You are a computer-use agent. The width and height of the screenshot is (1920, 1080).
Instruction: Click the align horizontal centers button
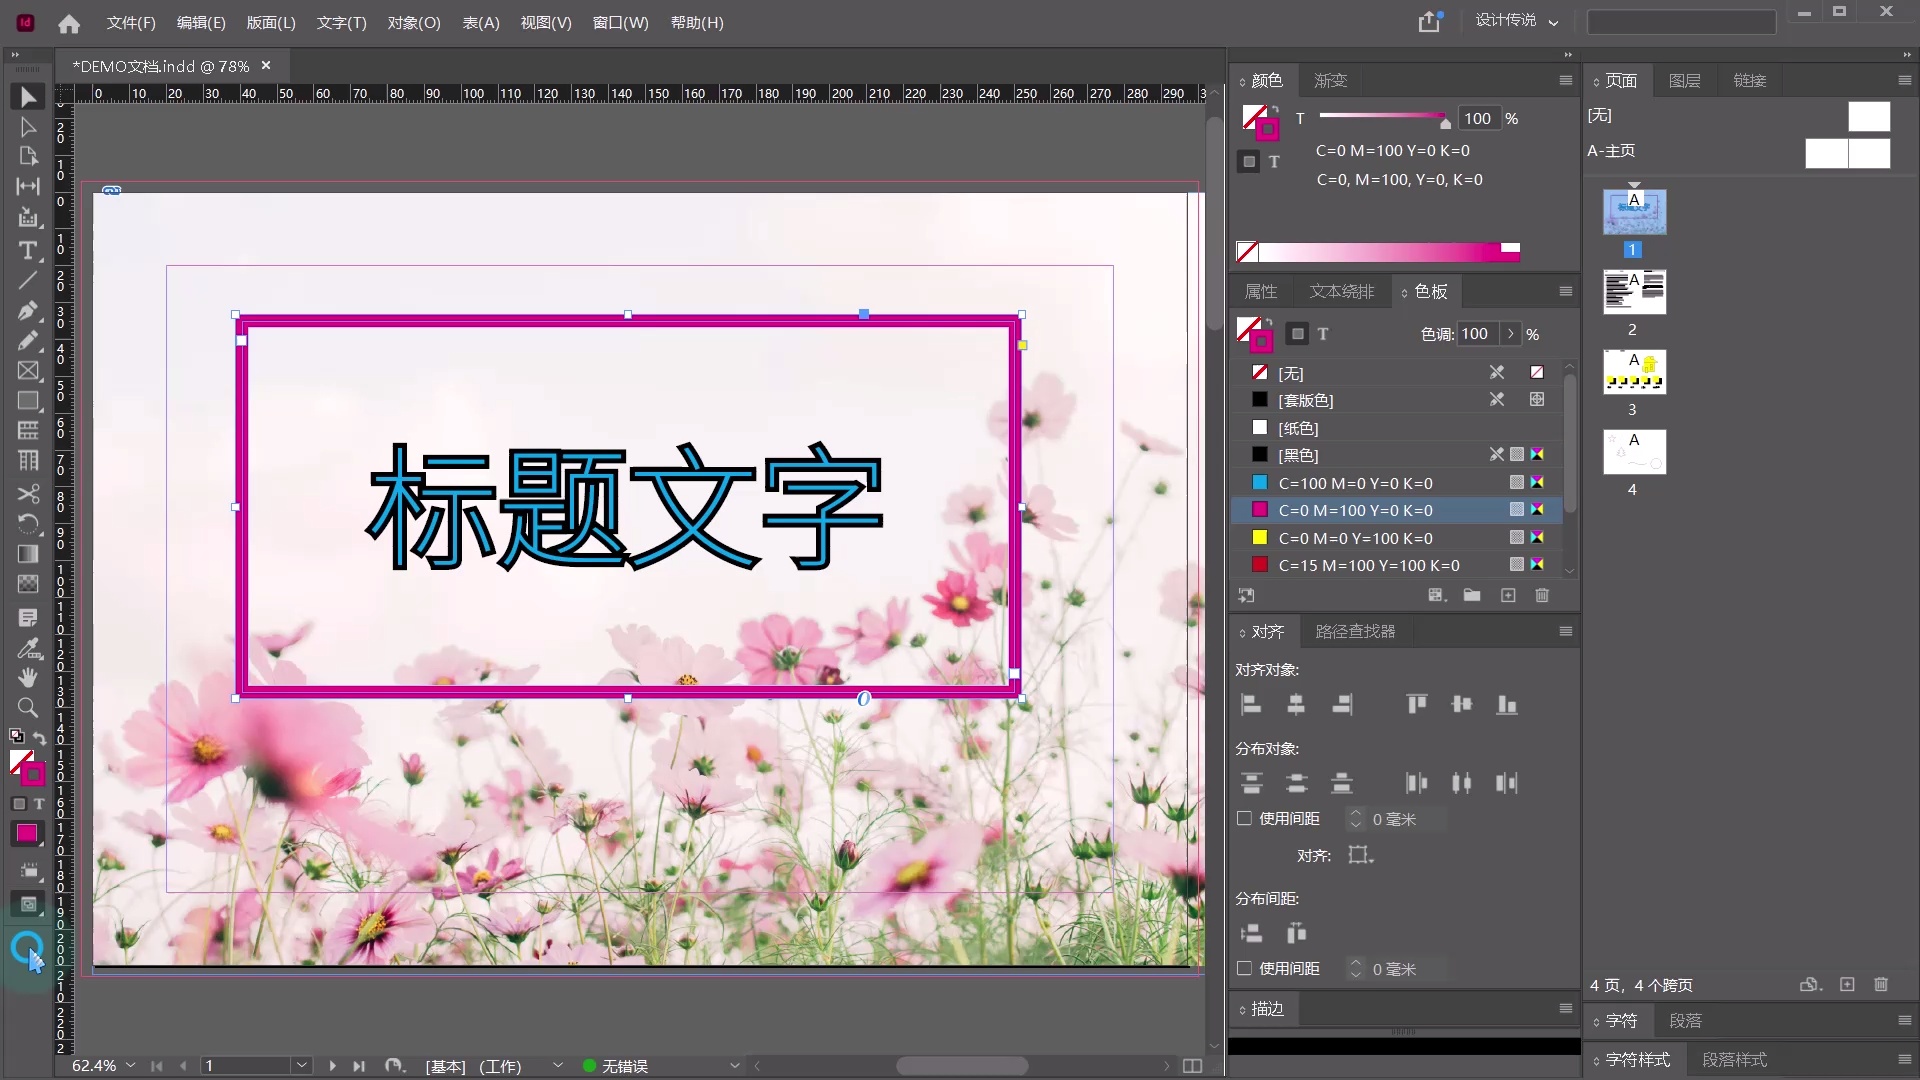tap(1297, 704)
